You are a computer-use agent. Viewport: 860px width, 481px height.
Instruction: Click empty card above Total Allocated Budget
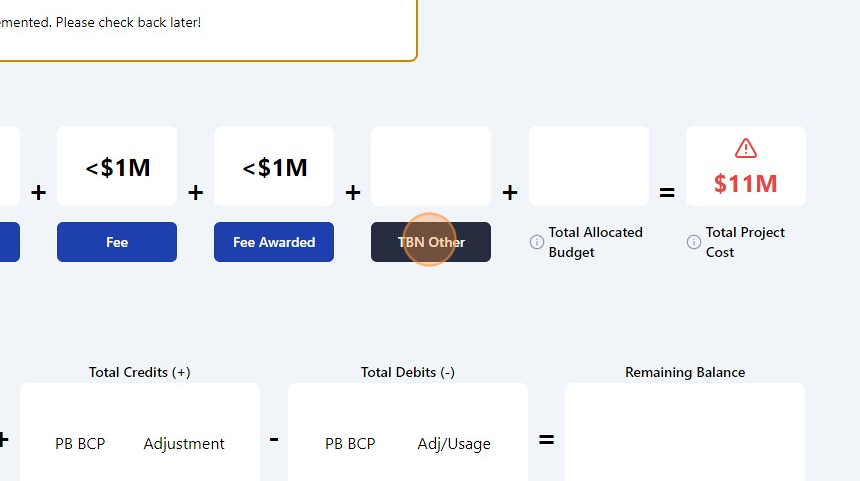[x=589, y=166]
